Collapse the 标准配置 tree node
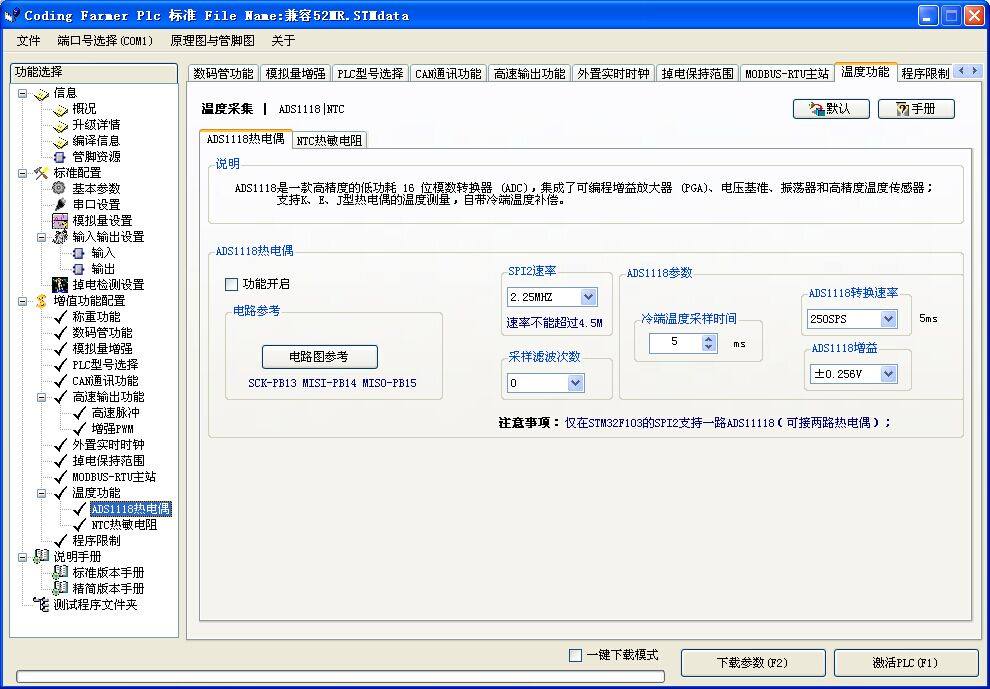The width and height of the screenshot is (990, 689). (x=23, y=173)
